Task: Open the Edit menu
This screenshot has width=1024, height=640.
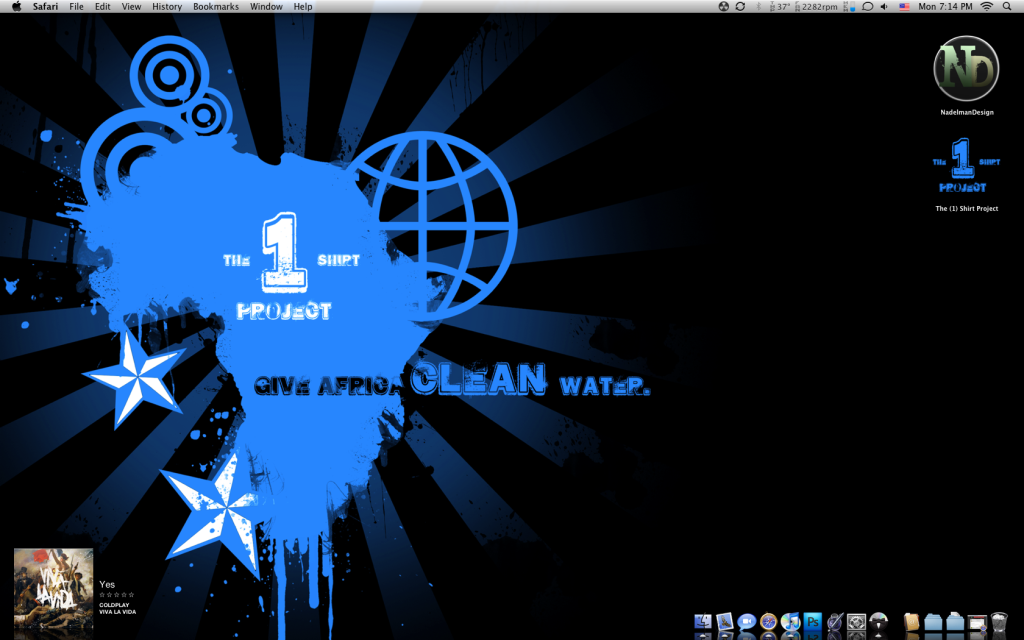Action: (x=103, y=7)
